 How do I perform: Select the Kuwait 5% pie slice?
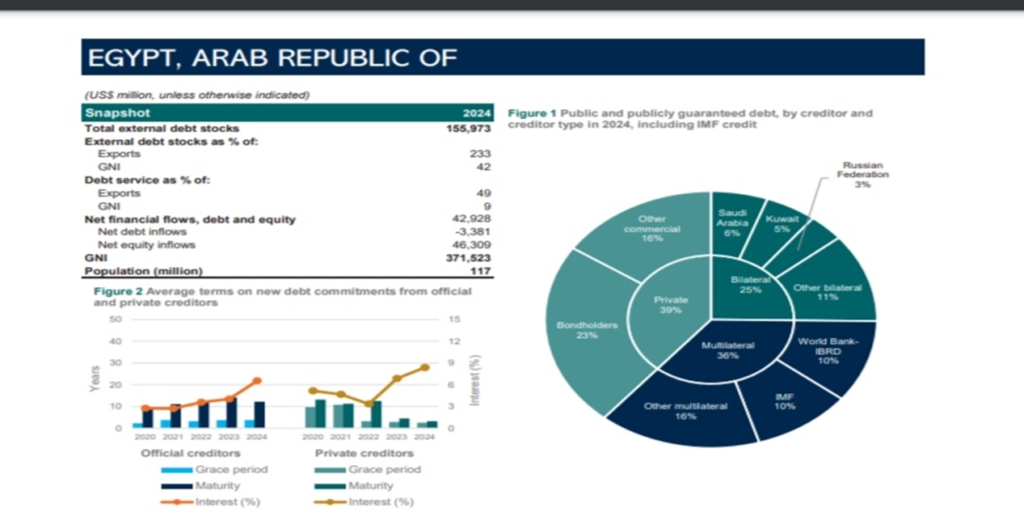(780, 225)
